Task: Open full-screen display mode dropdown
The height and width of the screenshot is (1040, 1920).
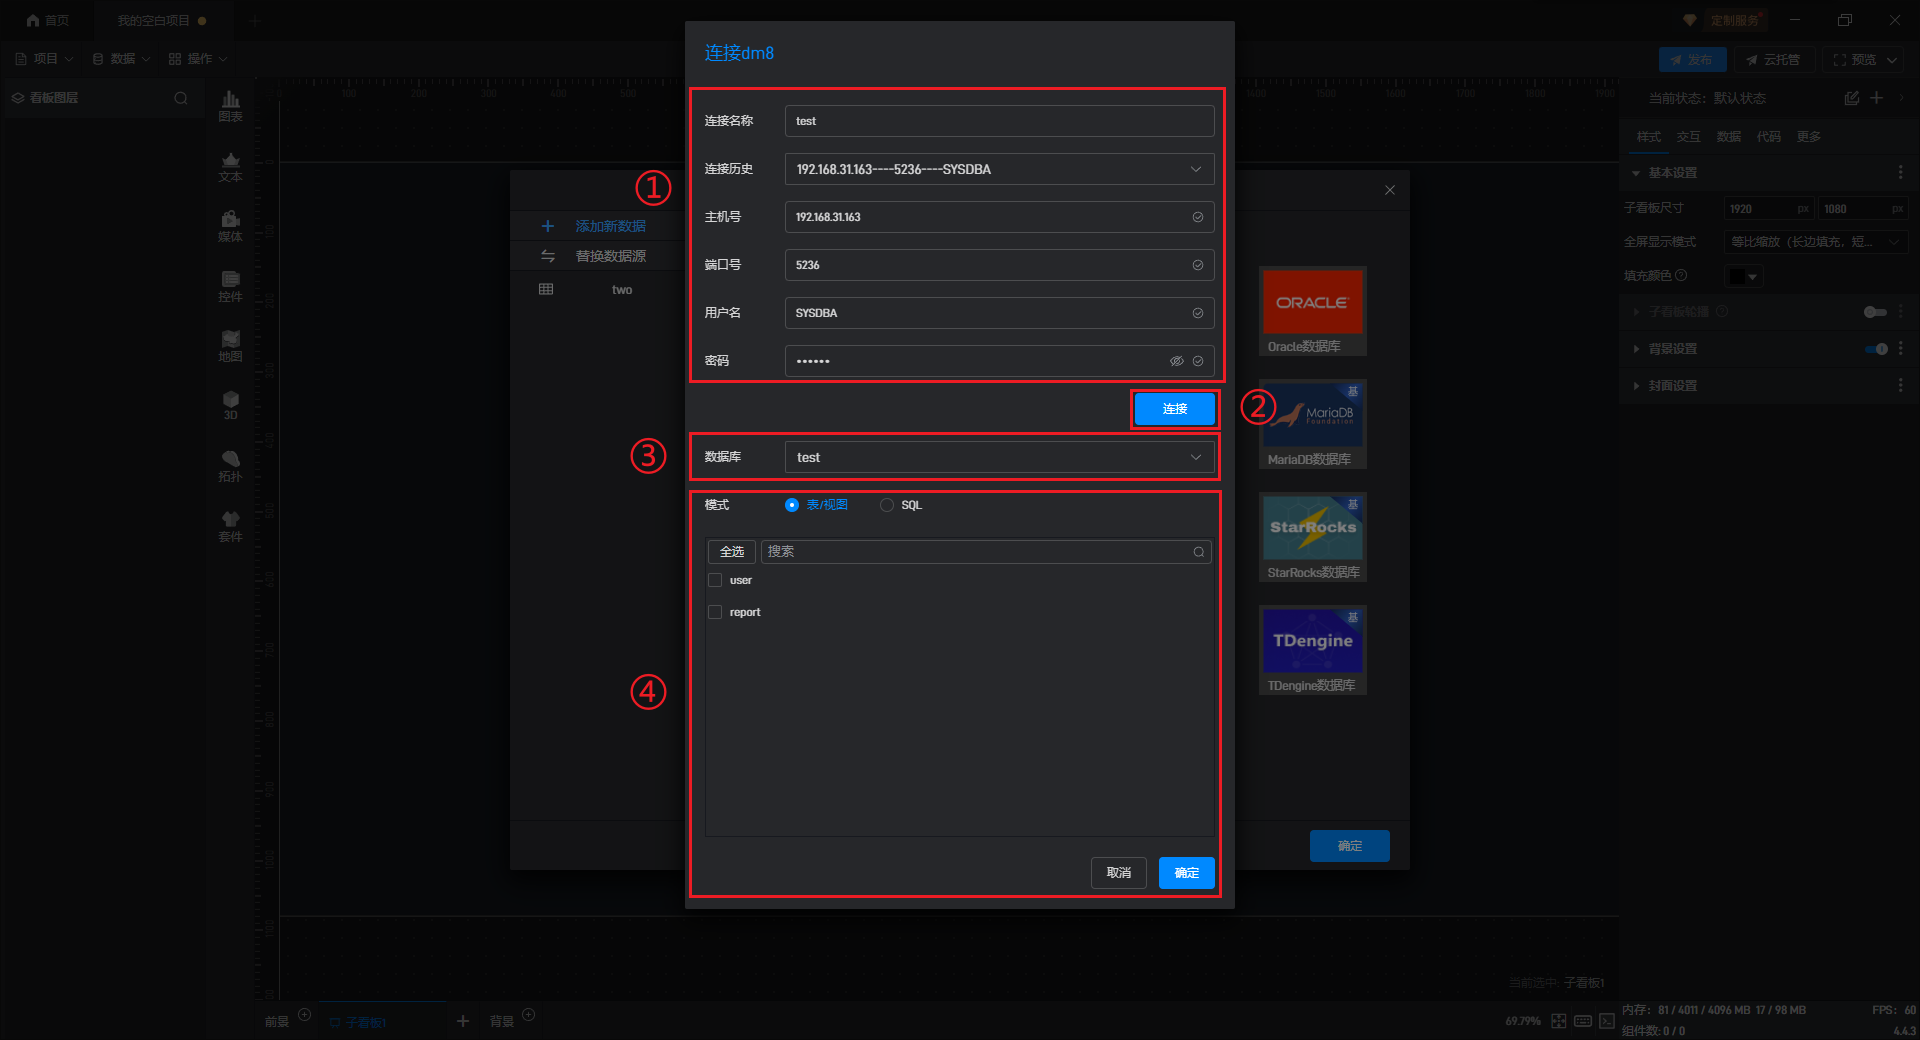Action: click(1816, 242)
